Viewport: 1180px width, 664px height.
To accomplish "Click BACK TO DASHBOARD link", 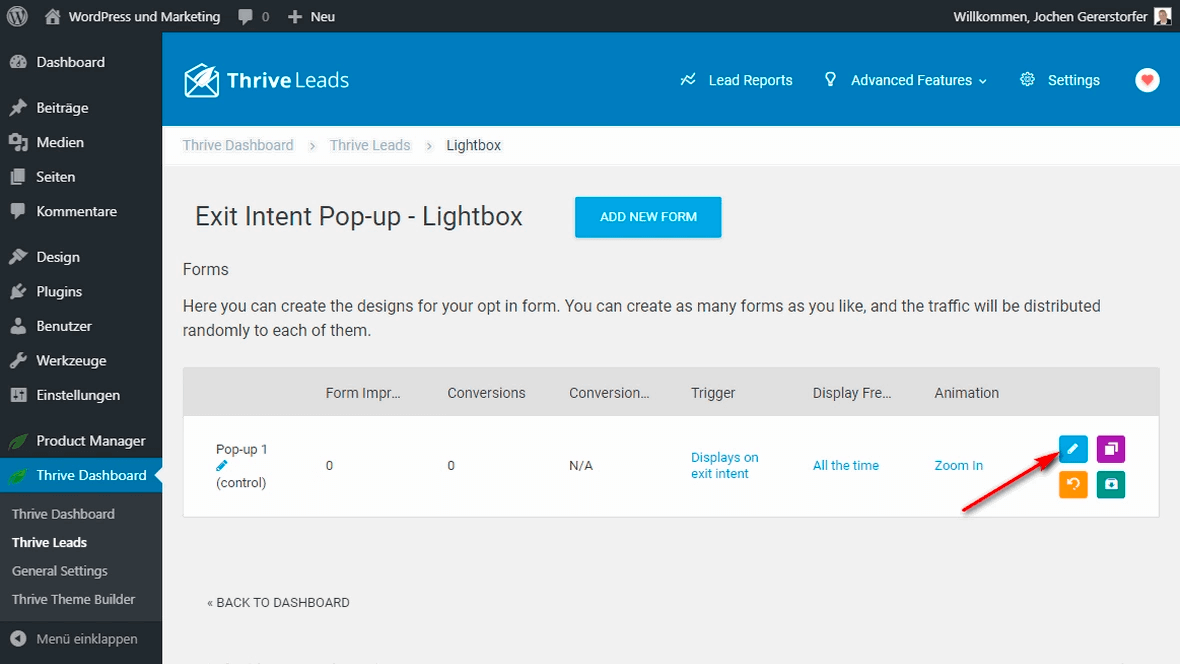I will 278,602.
